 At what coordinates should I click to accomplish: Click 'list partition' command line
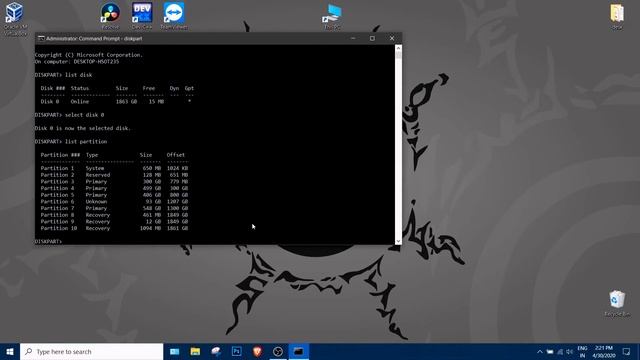click(x=71, y=141)
